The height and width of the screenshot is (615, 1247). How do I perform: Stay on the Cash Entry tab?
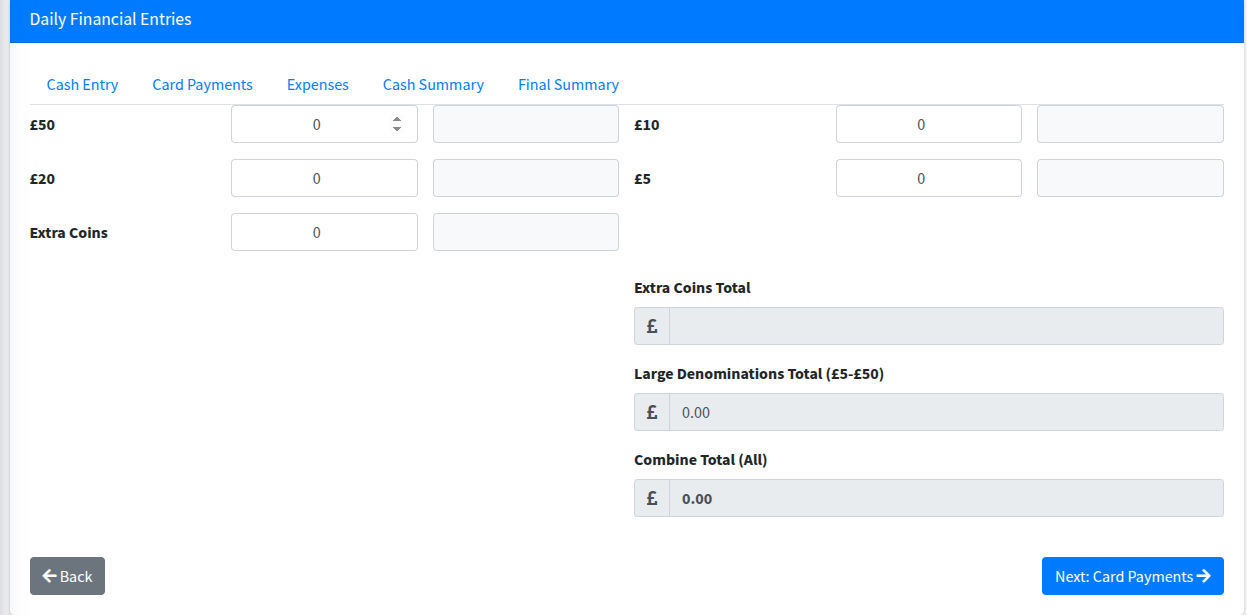pos(82,84)
